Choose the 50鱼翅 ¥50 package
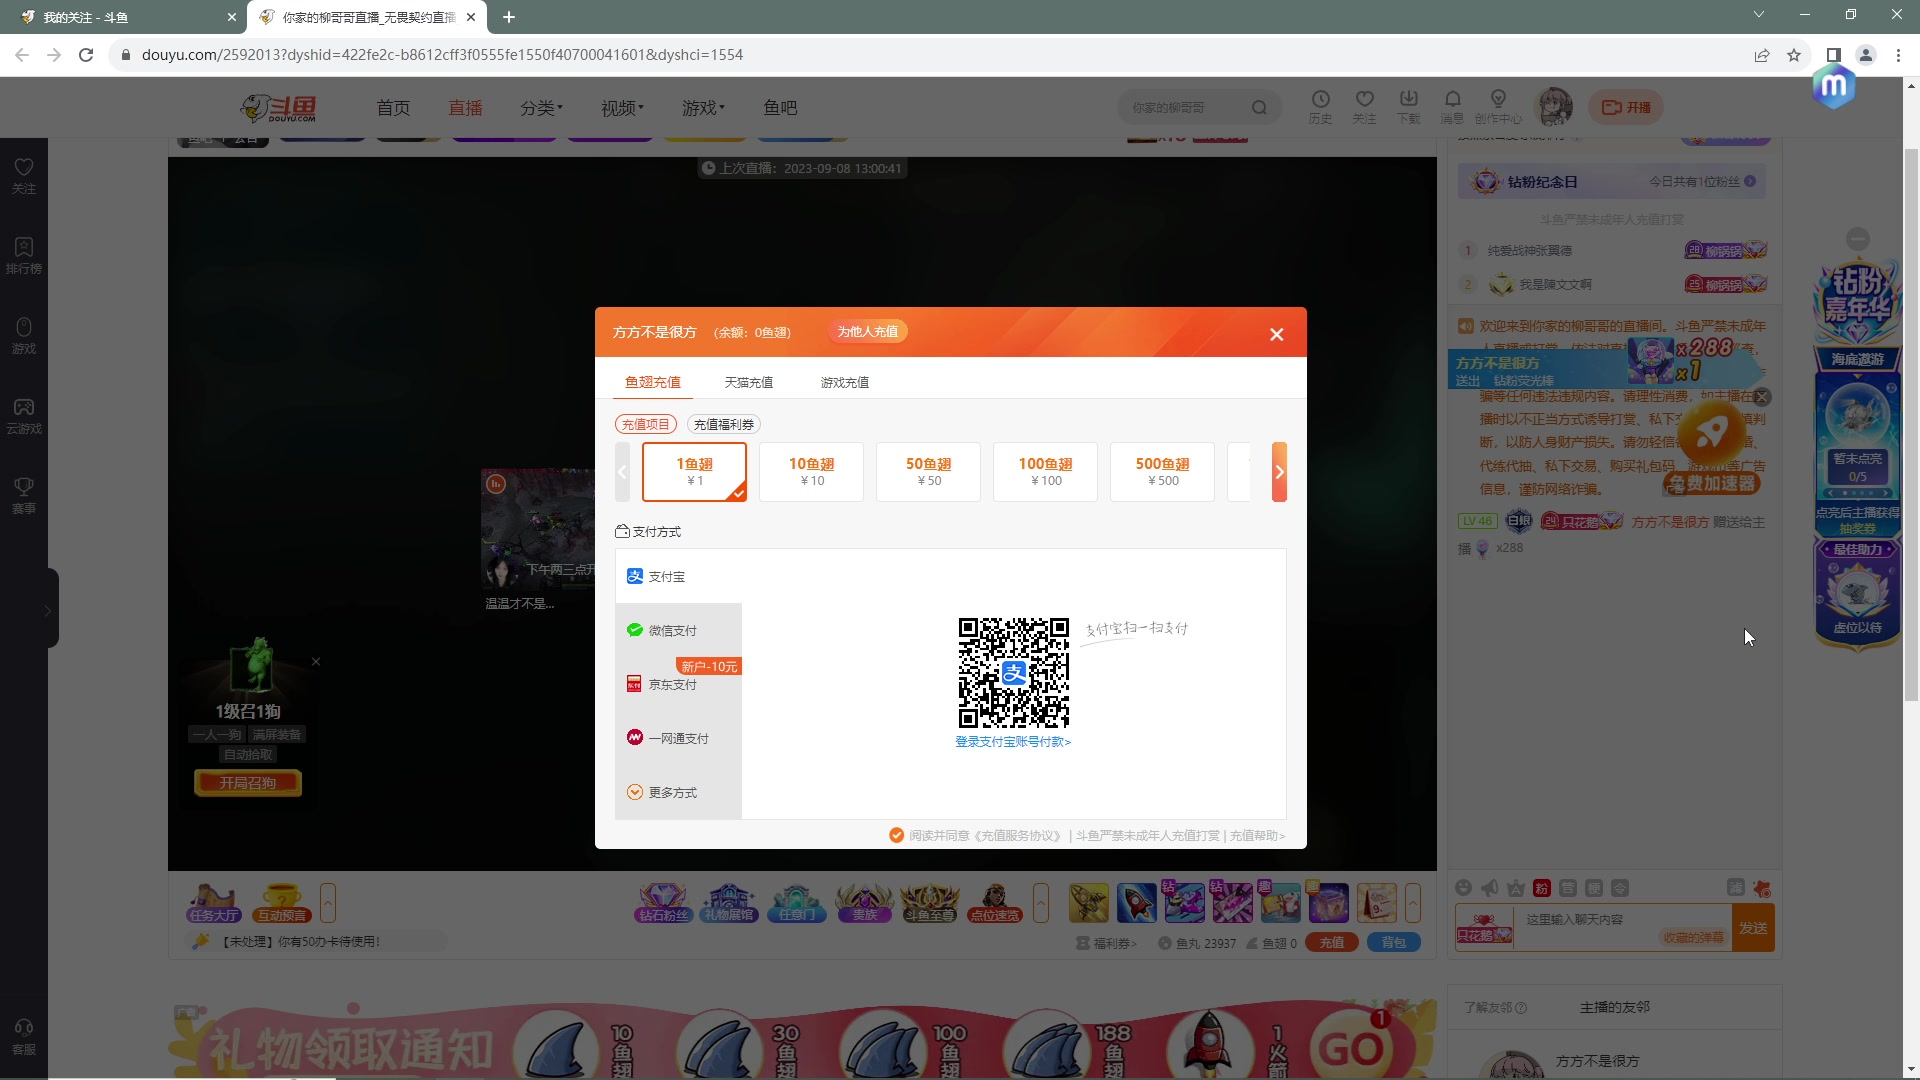The width and height of the screenshot is (1920, 1080). (x=928, y=472)
